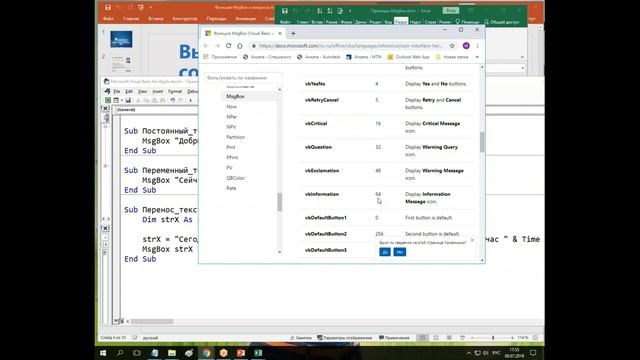Start slideshow from status bar icon
Image resolution: width=640 pixels, height=360 pixels.
tap(462, 338)
